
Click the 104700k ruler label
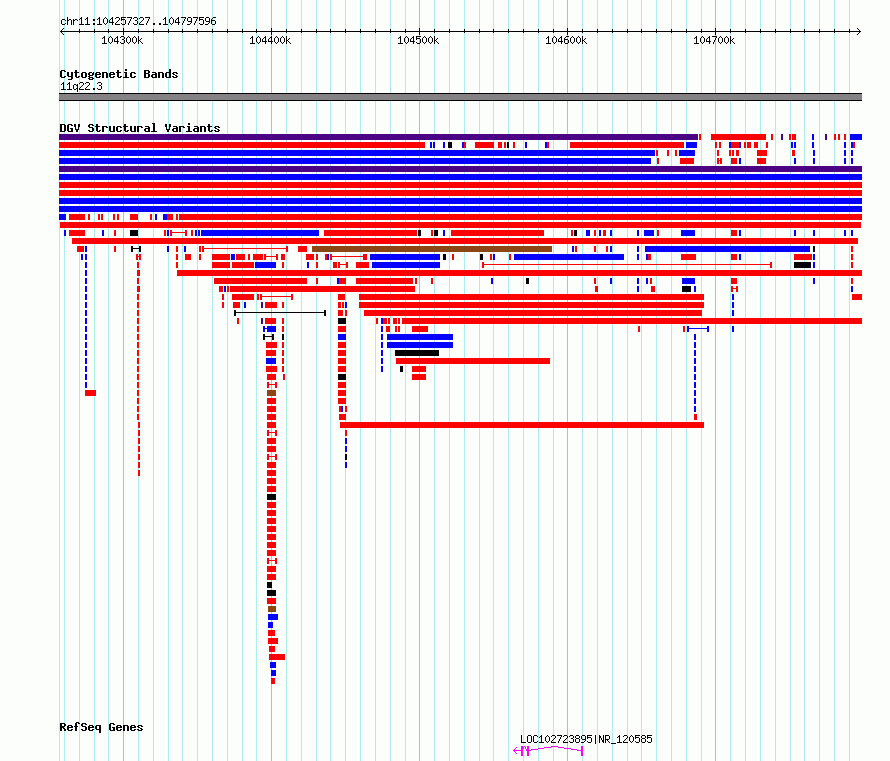point(714,40)
